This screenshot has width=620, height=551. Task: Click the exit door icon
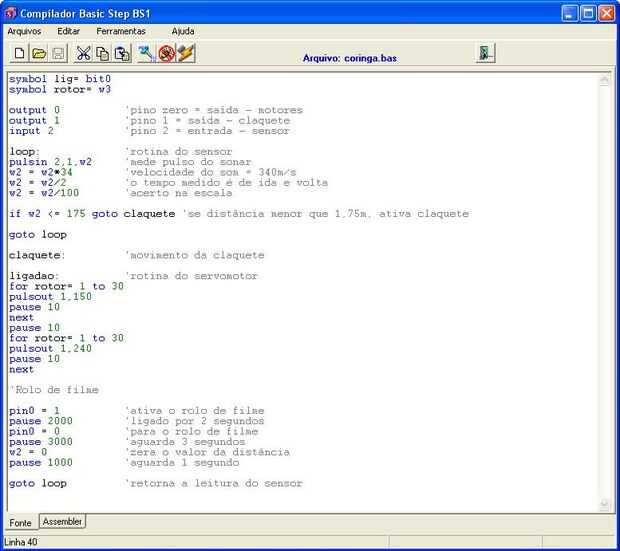486,53
